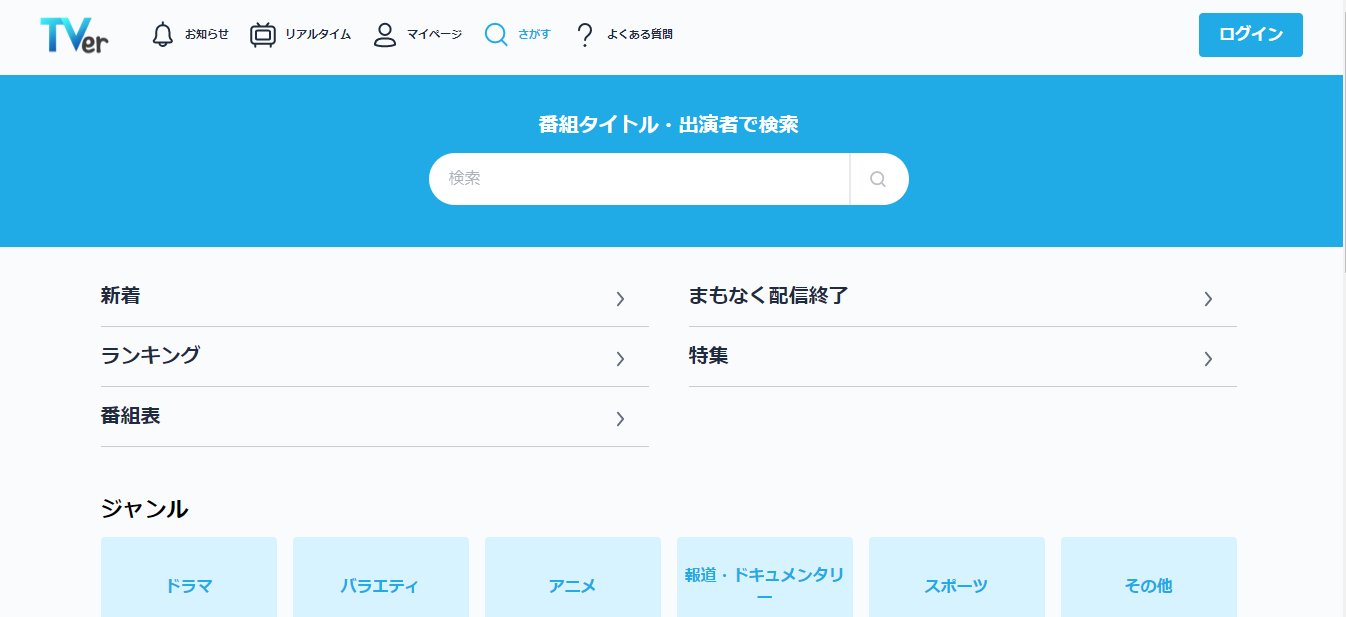Click the 検索 text input field
The width and height of the screenshot is (1346, 617).
639,179
